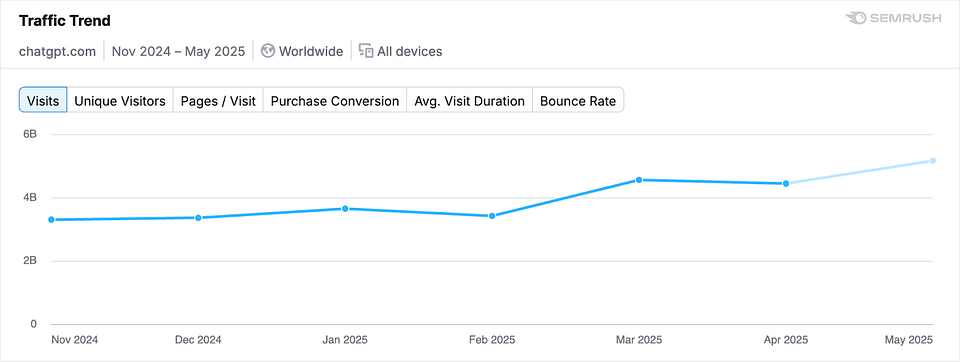960x362 pixels.
Task: Switch to Bounce Rate tab
Action: (578, 100)
